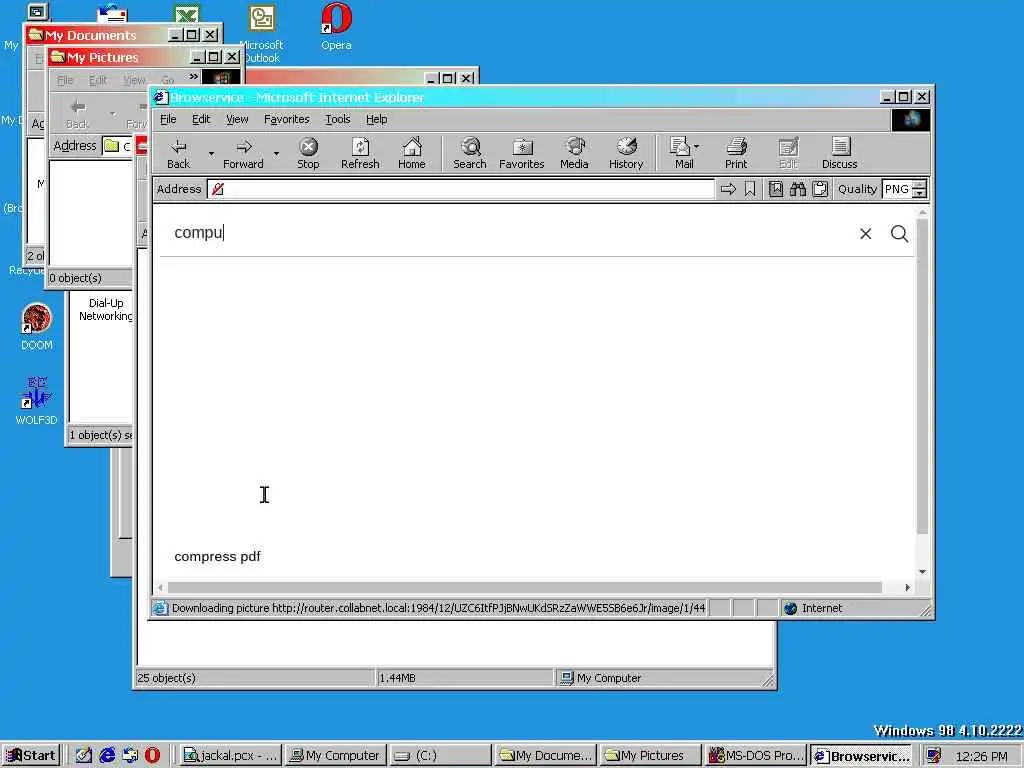Open the Opera desktop shortcut

(x=336, y=27)
